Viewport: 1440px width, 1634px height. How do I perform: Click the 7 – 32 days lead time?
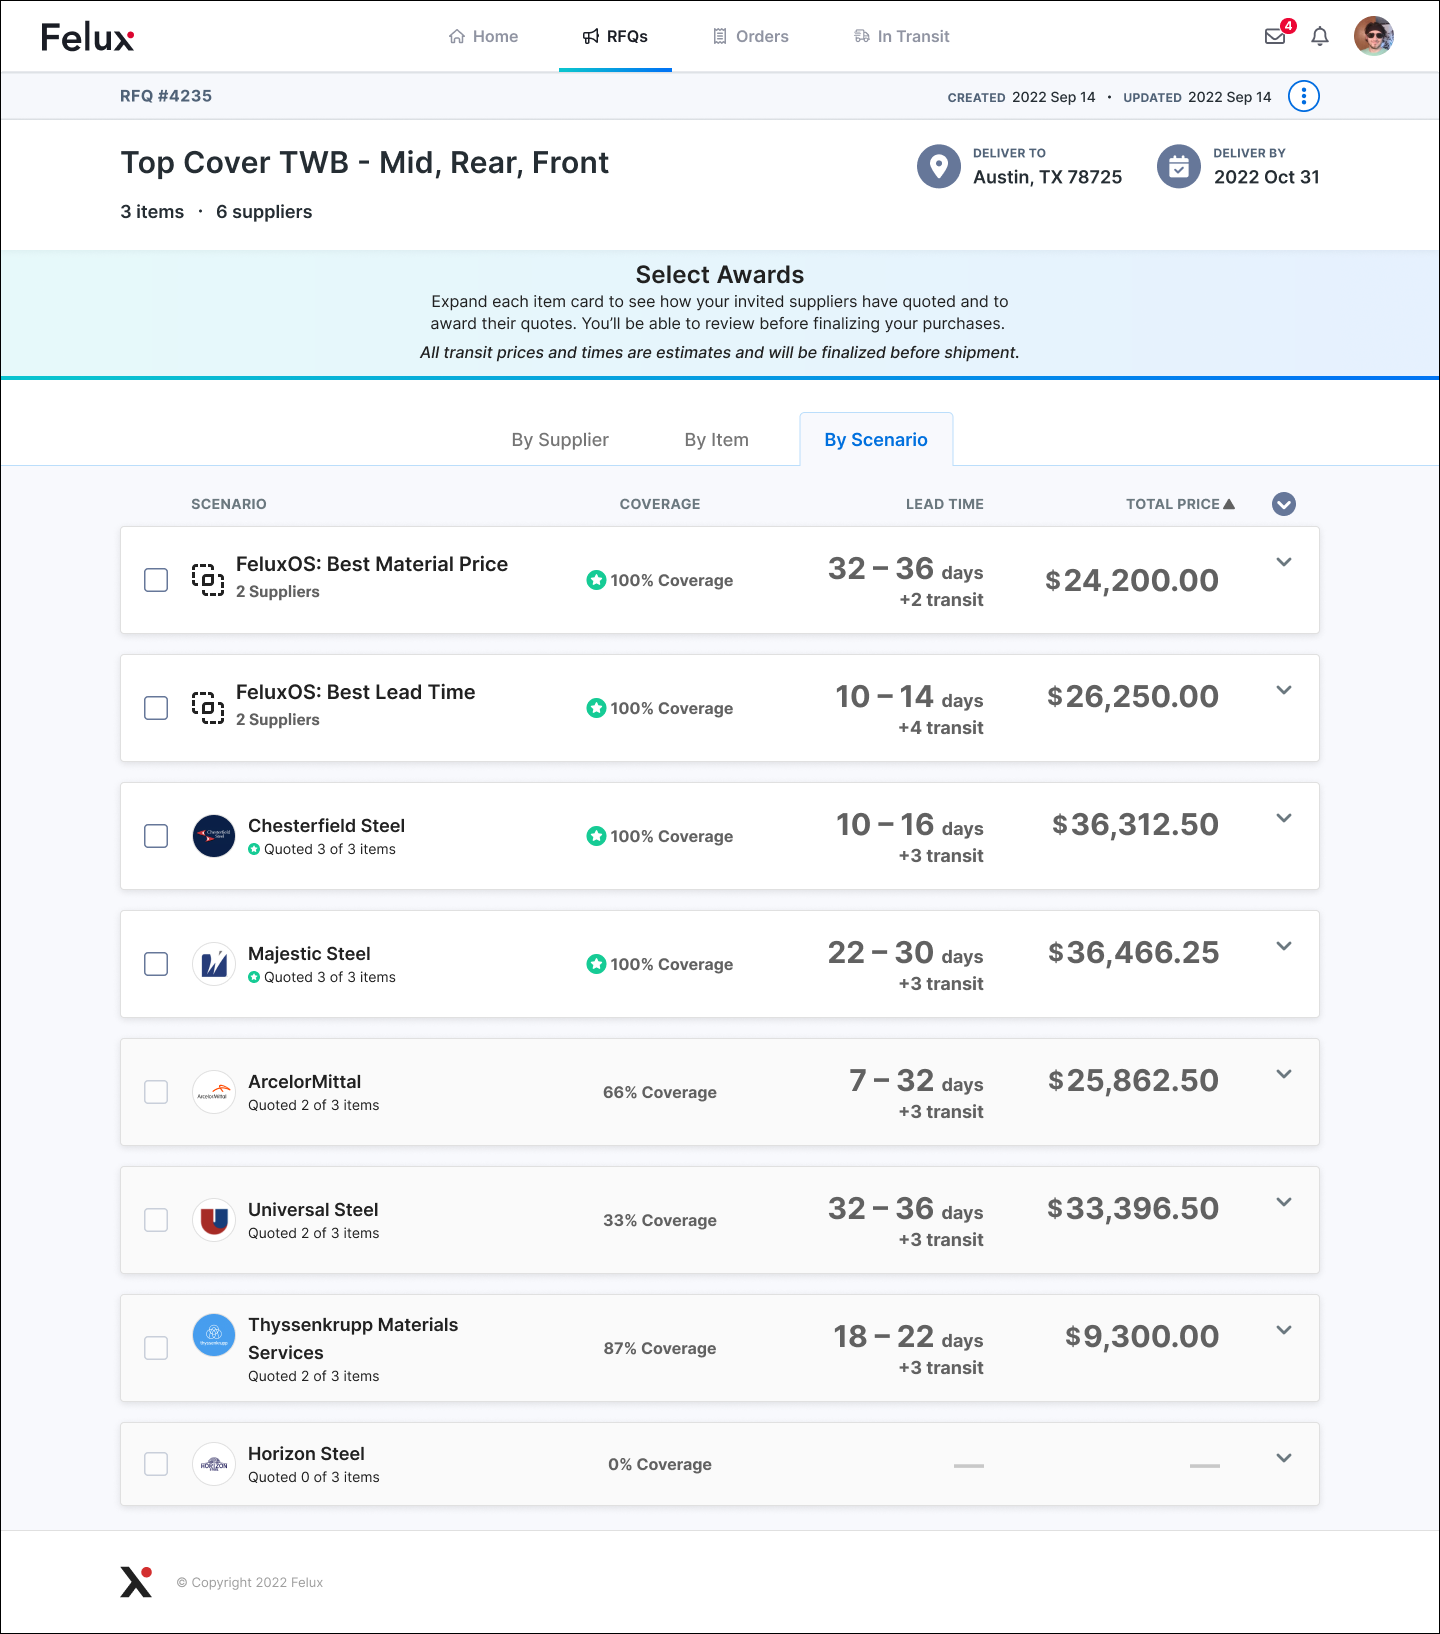916,1080
